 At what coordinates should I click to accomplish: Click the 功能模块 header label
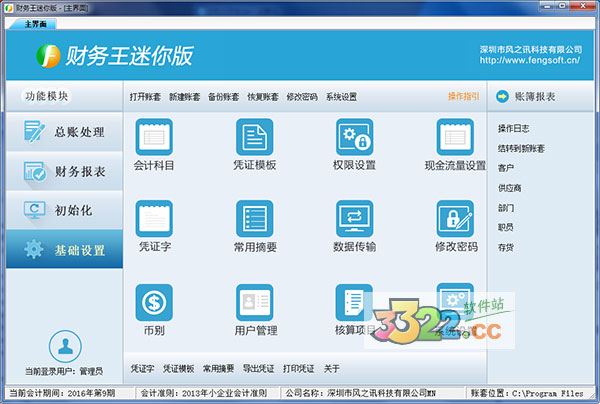coord(47,96)
